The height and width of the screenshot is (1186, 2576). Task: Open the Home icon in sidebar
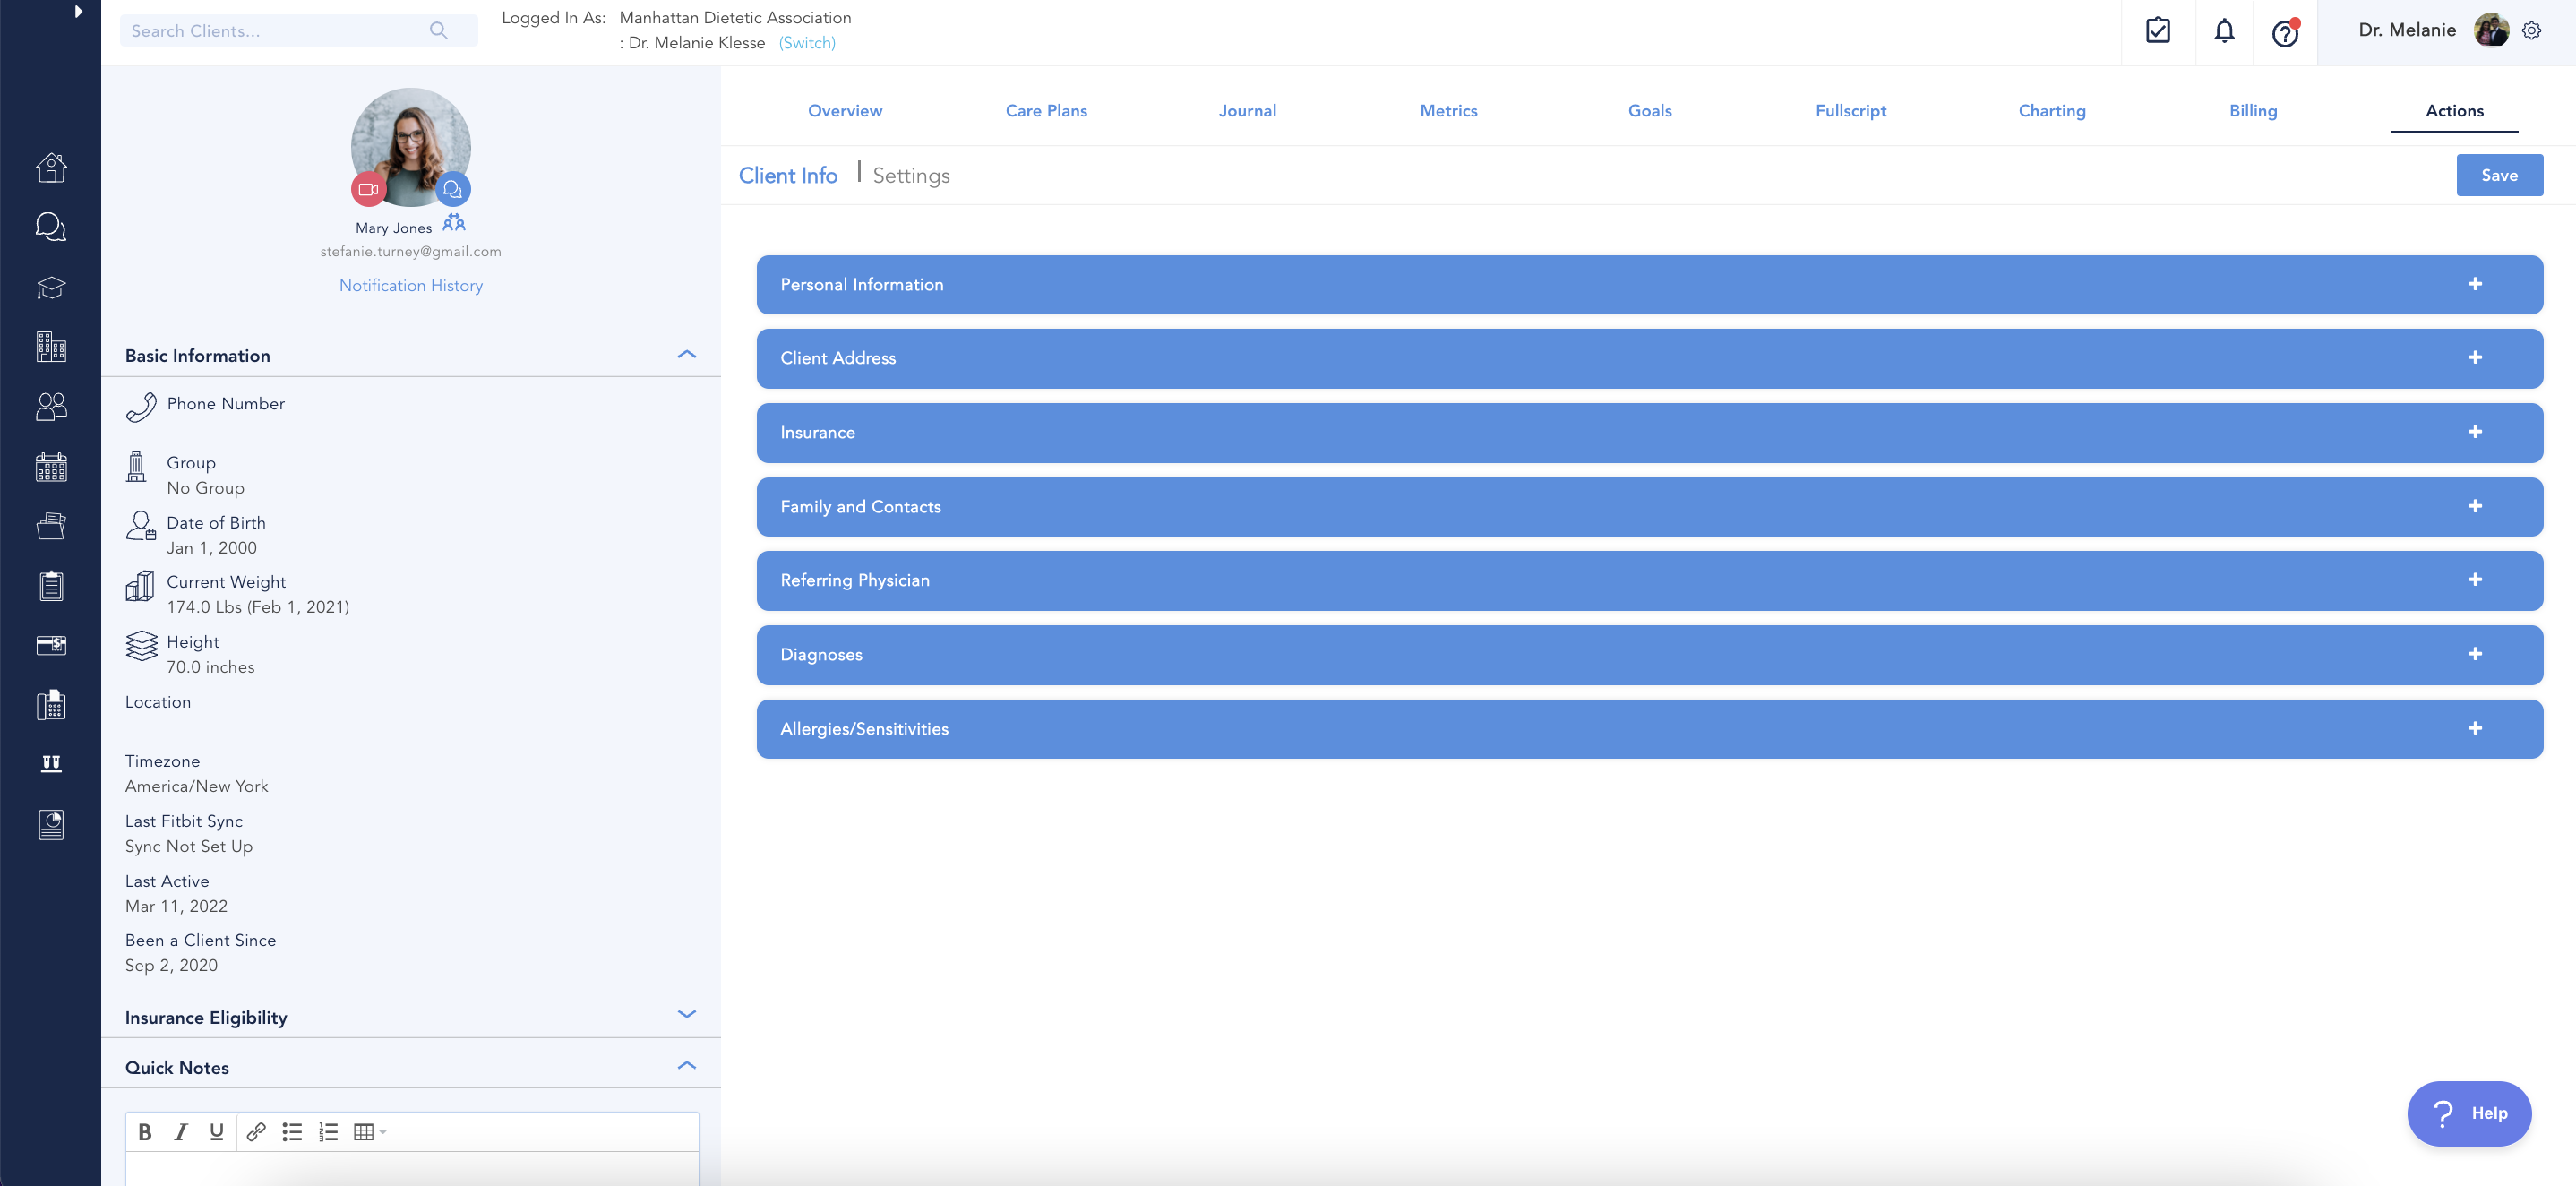point(51,167)
